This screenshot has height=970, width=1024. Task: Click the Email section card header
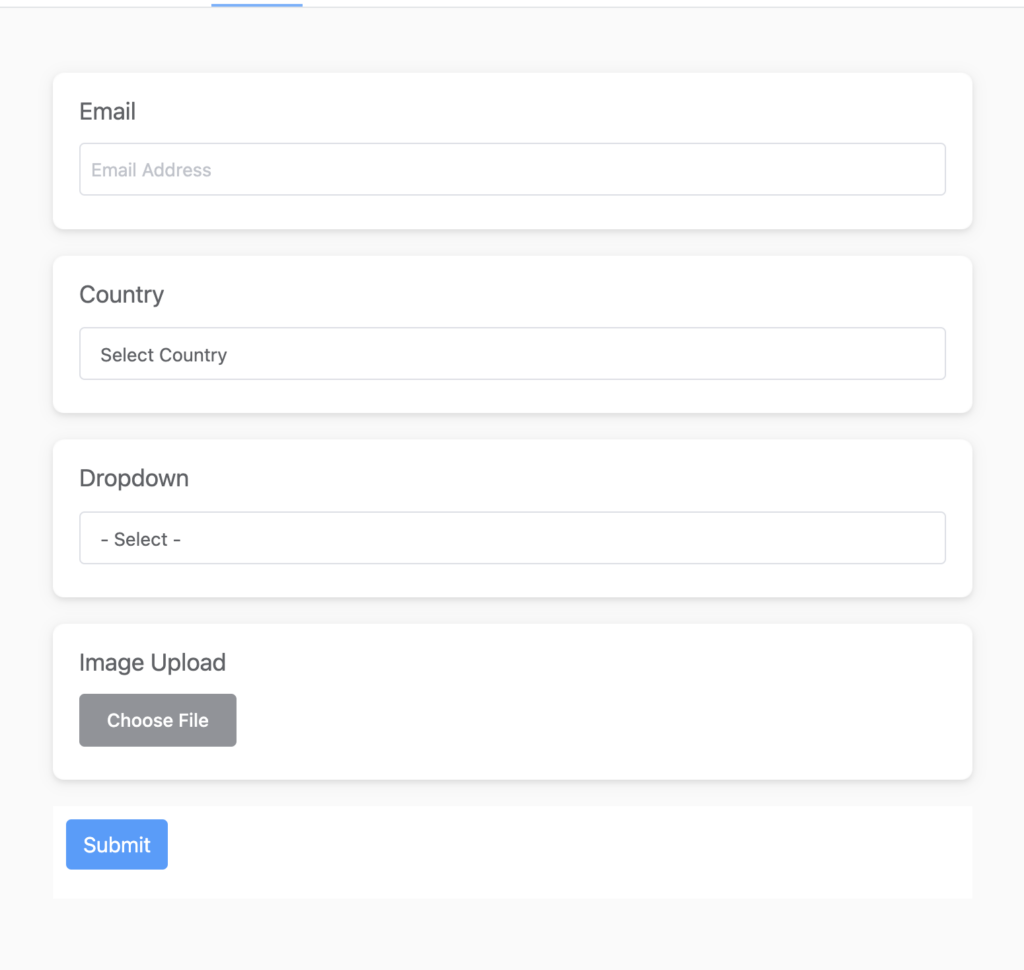107,112
